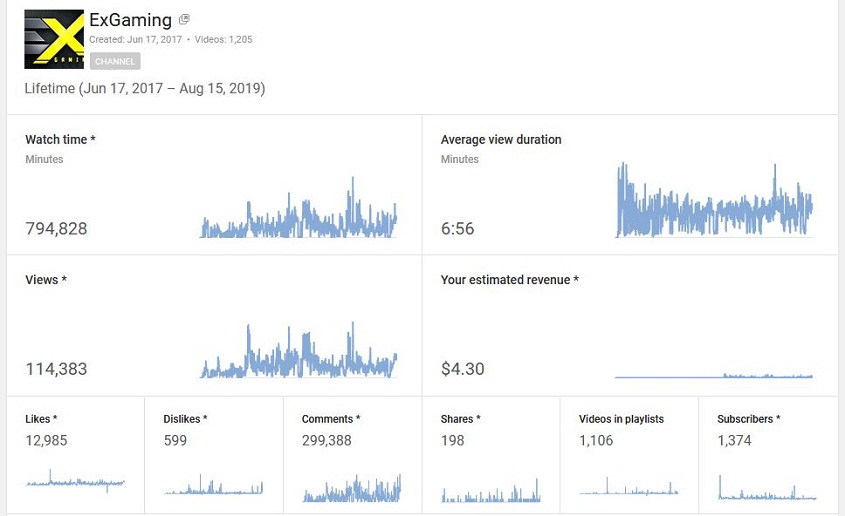The width and height of the screenshot is (845, 516).
Task: Open the Likes metric tile
Action: tap(75, 455)
